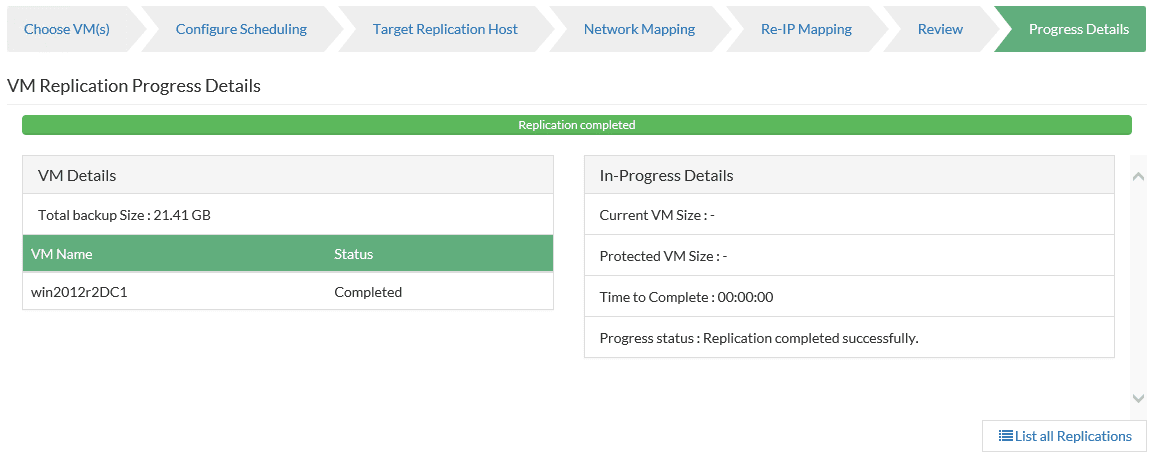The image size is (1155, 465).
Task: Click the list icon beside List all Replications
Action: [1006, 436]
